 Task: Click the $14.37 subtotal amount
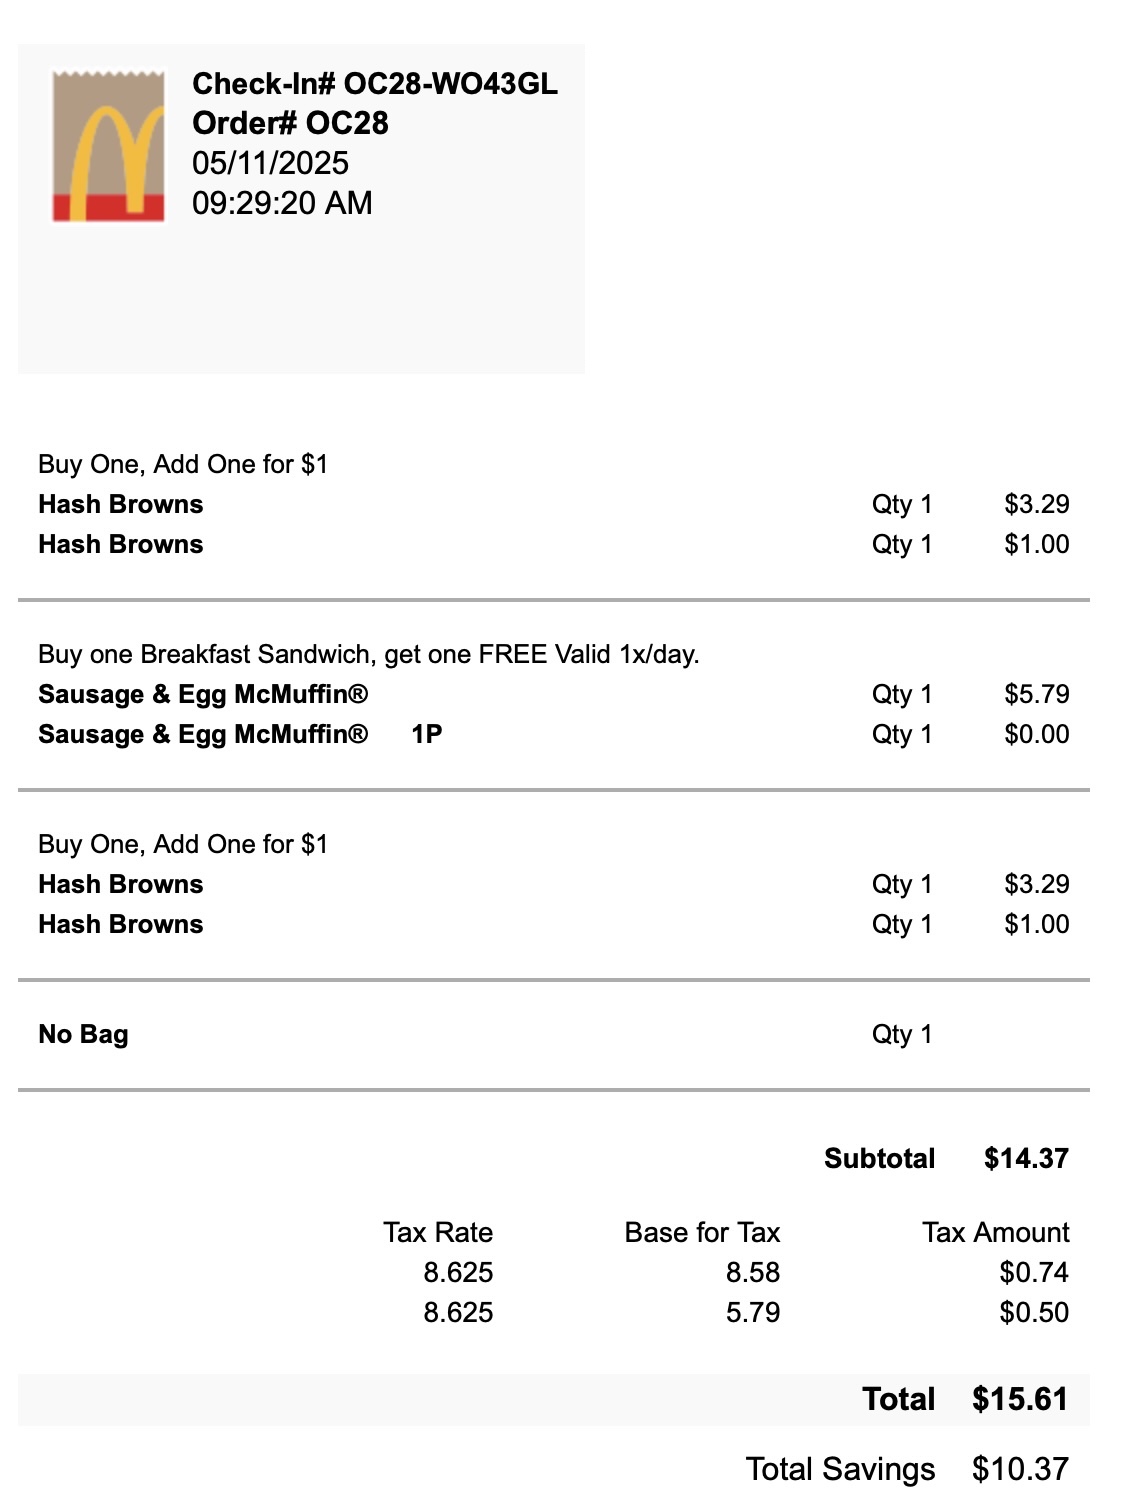pos(1026,1158)
